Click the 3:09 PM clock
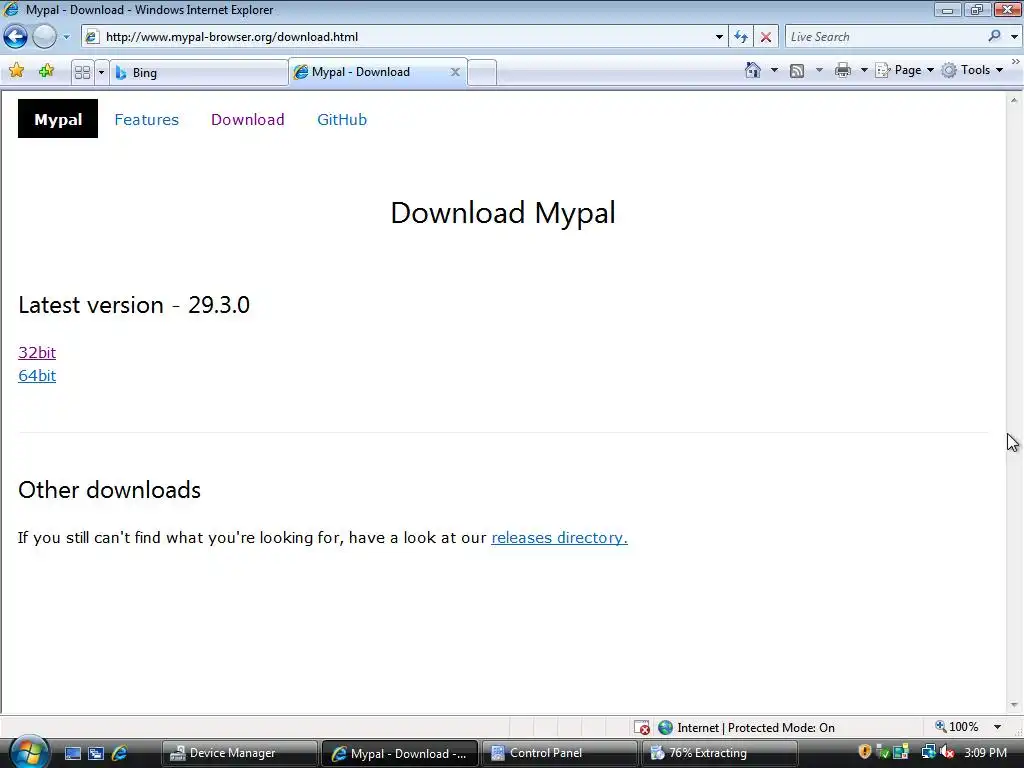The image size is (1024, 768). [985, 753]
